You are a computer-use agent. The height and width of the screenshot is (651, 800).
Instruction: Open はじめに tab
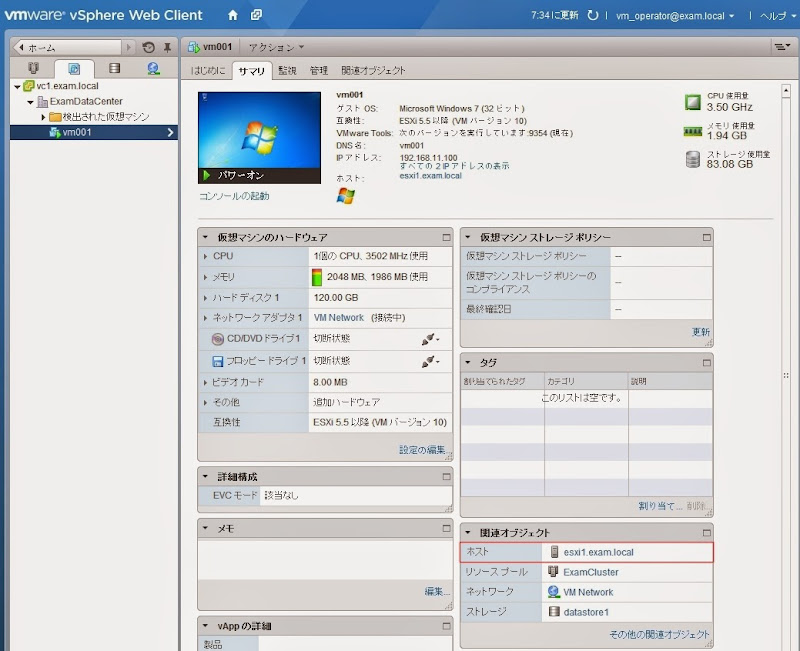pyautogui.click(x=207, y=70)
